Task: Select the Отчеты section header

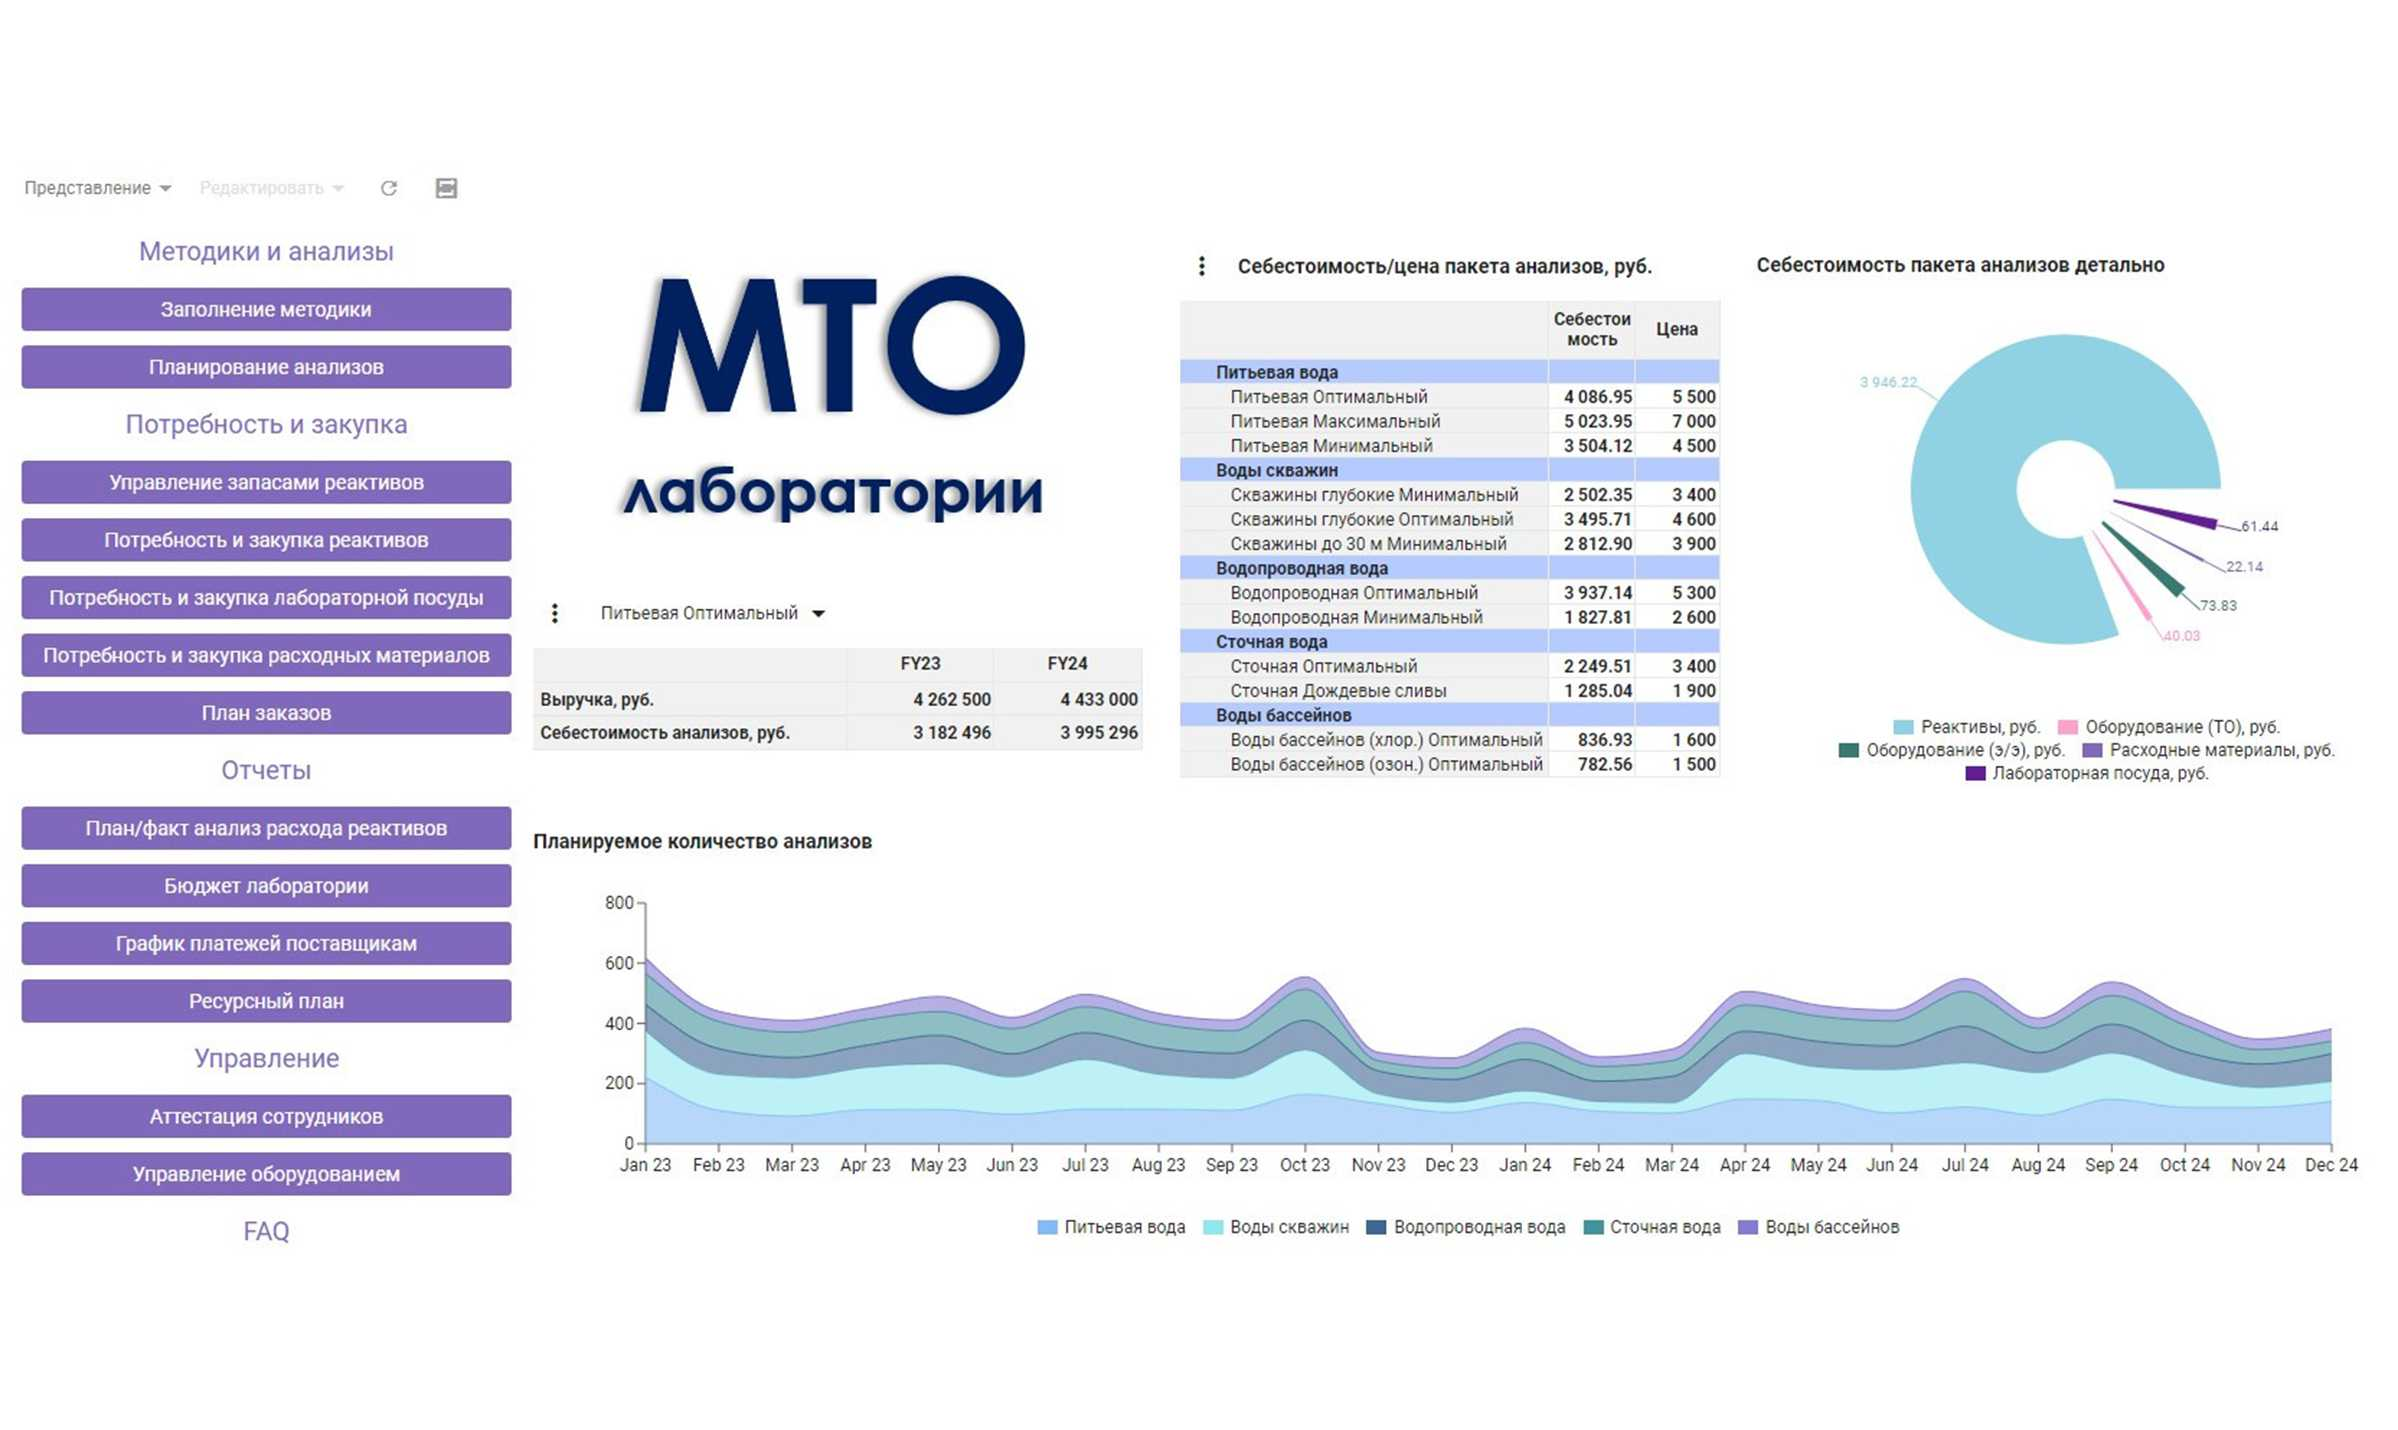Action: 266,770
